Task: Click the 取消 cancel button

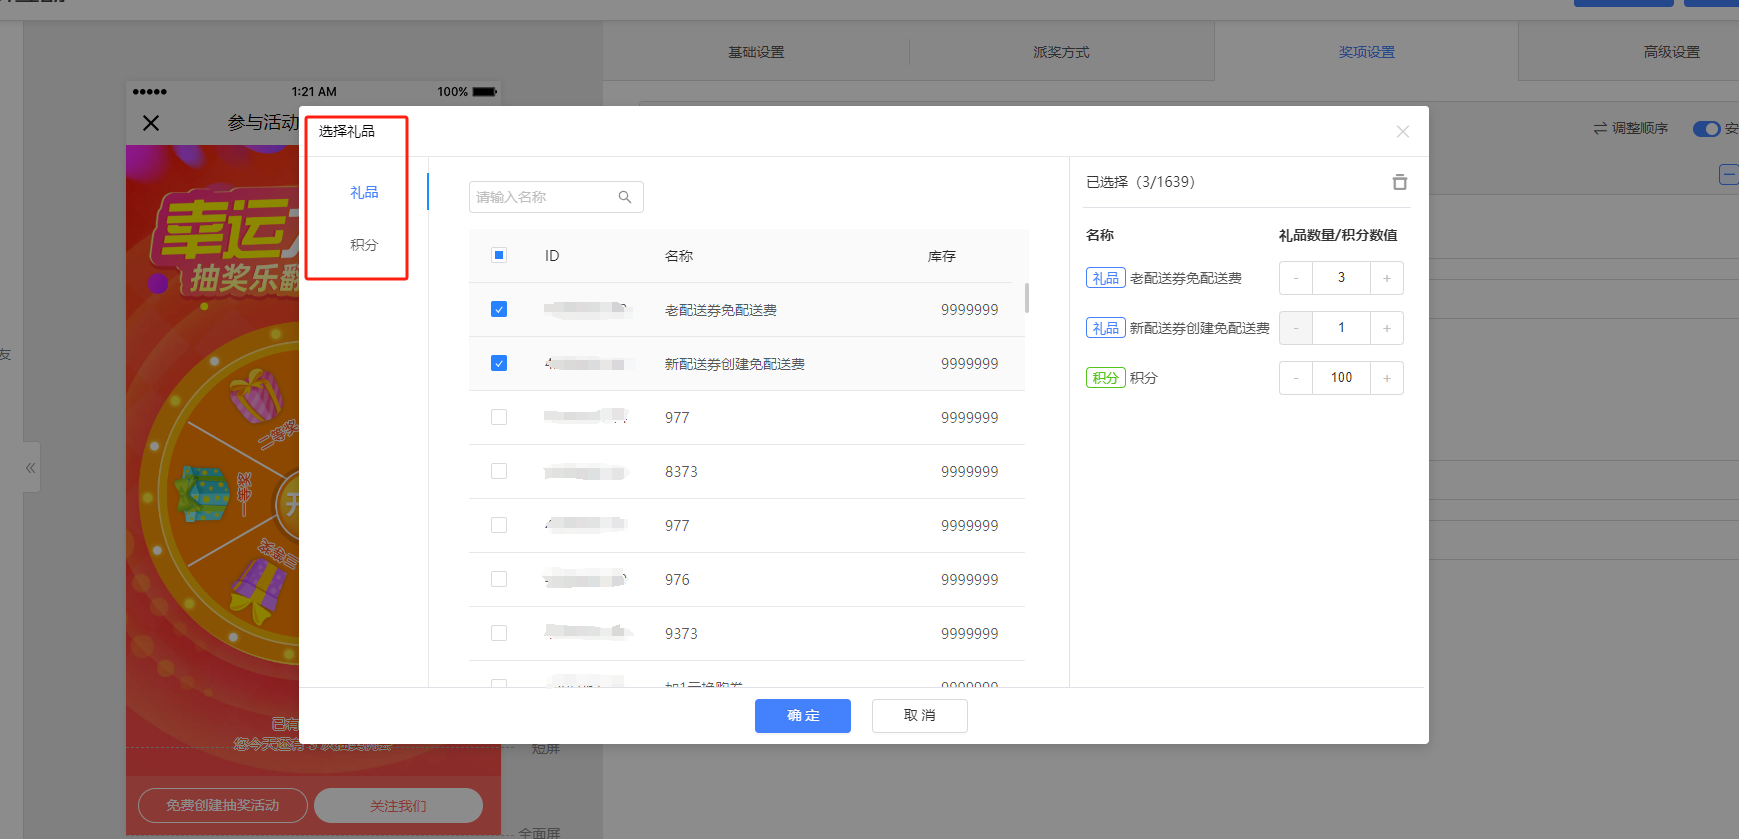Action: (x=919, y=716)
